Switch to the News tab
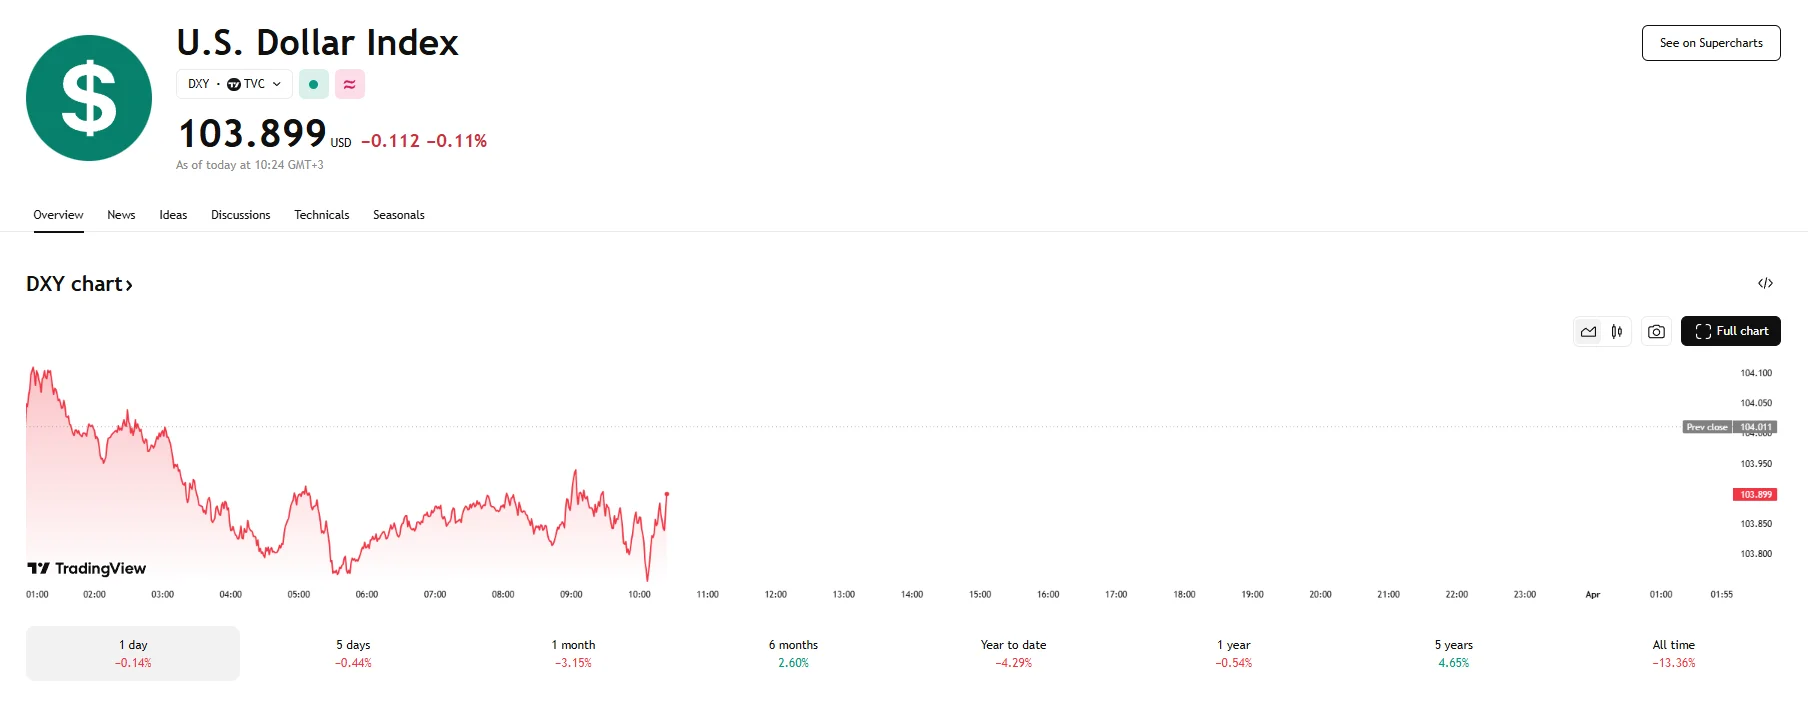This screenshot has height=714, width=1808. tap(121, 215)
